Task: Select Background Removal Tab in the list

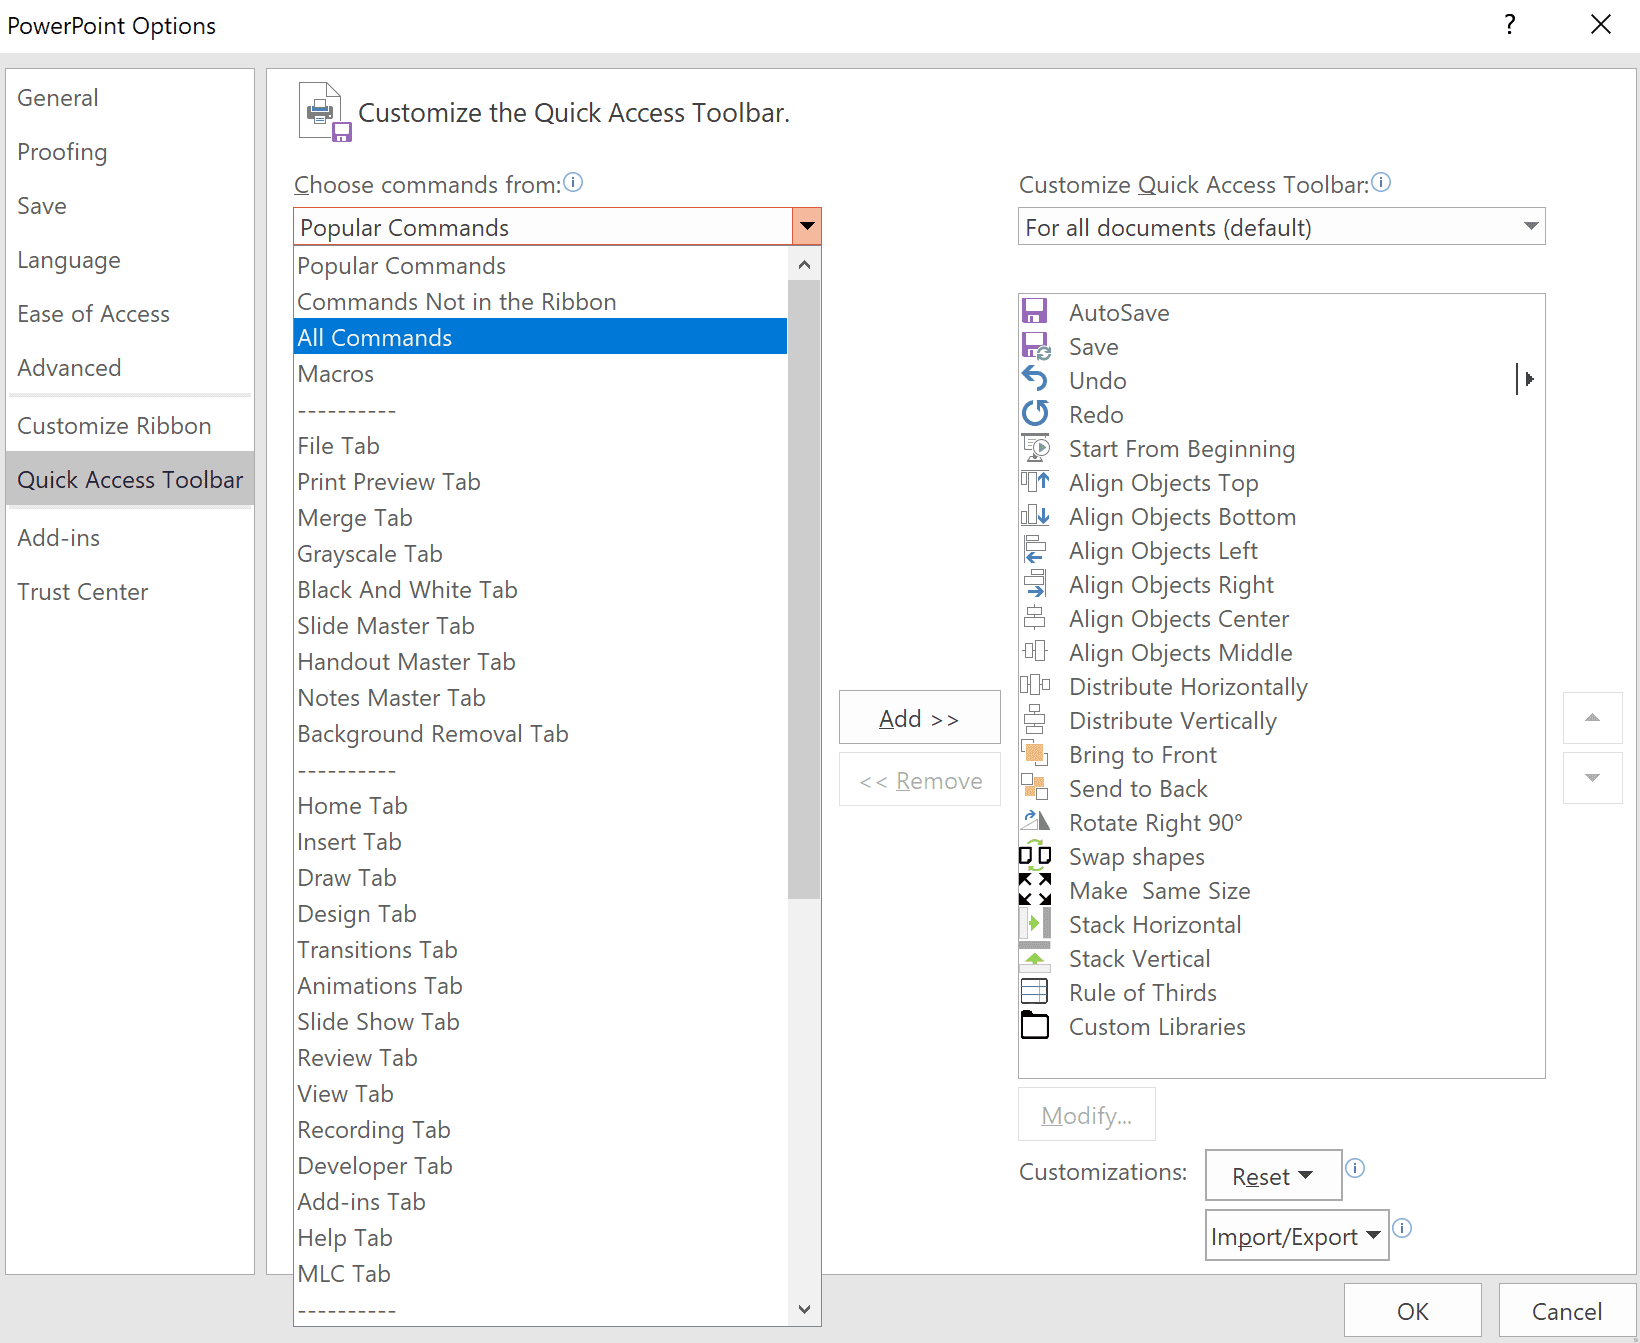Action: 540,734
